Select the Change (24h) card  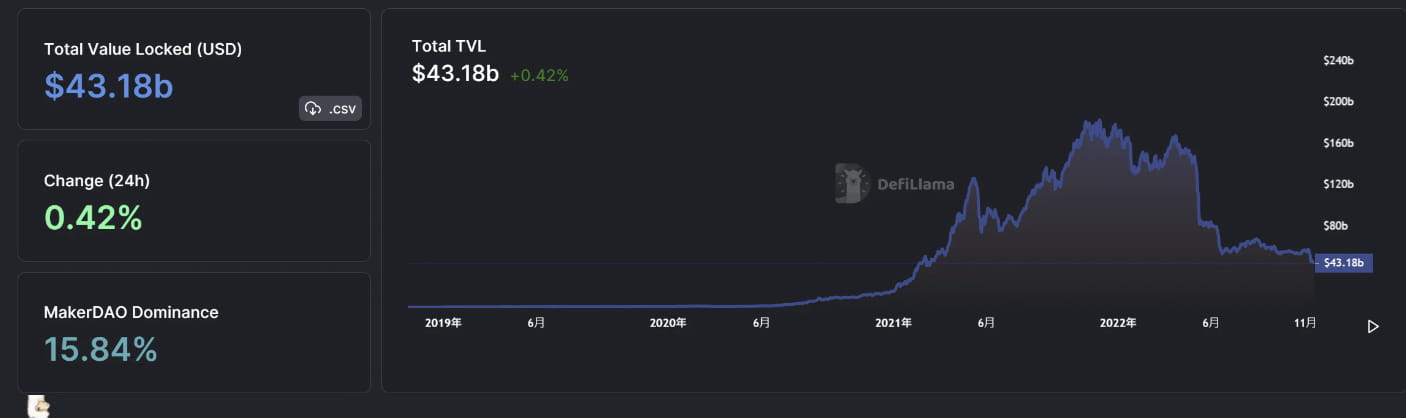pyautogui.click(x=194, y=200)
